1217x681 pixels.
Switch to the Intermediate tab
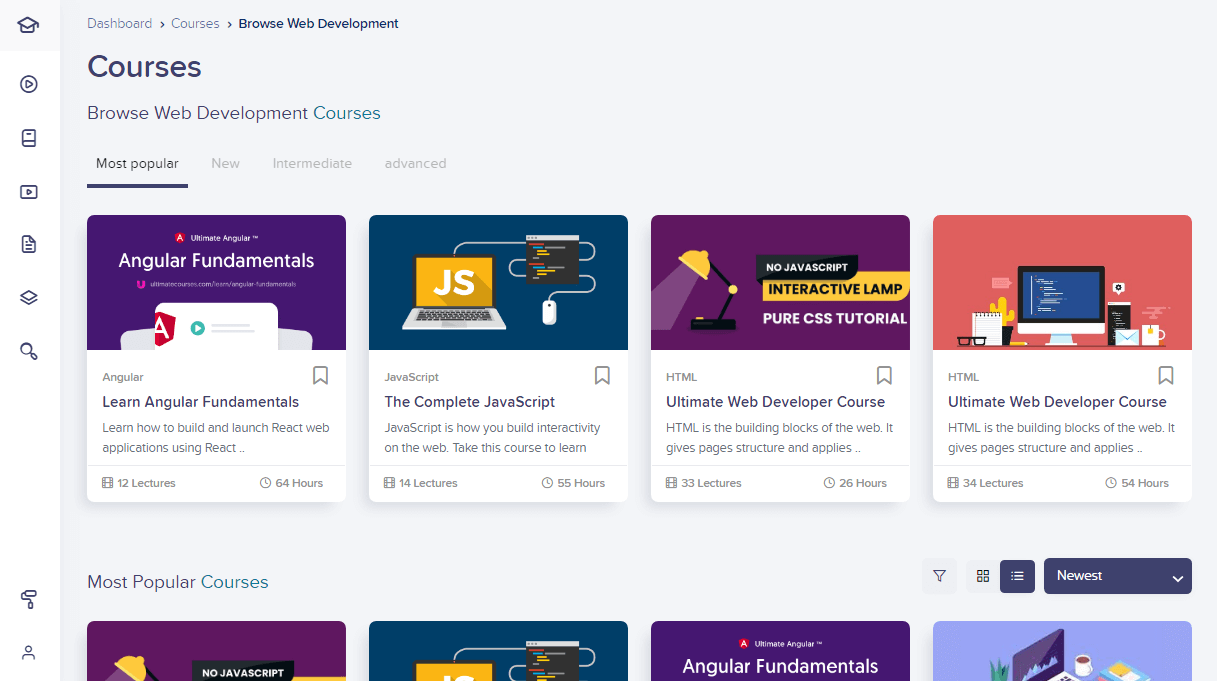coord(312,163)
